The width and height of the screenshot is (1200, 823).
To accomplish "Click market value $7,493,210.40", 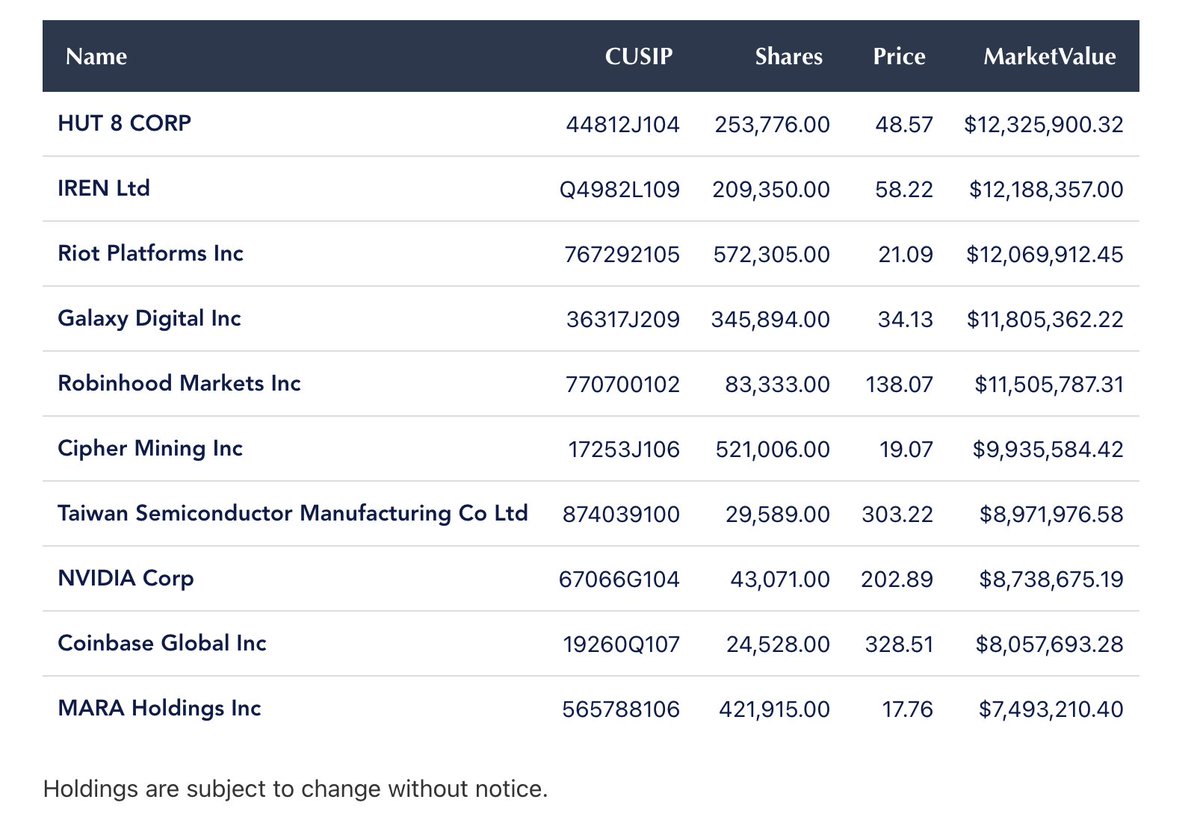I will coord(1051,710).
